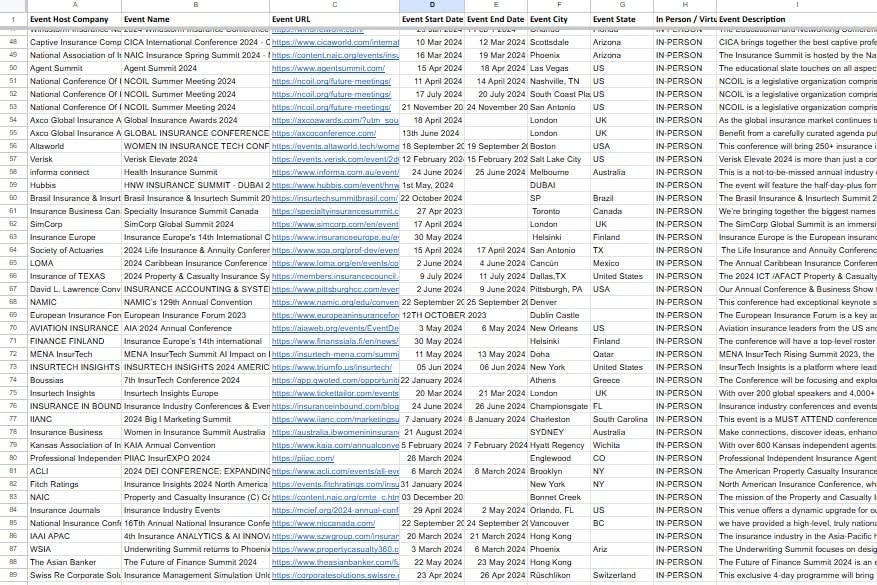877x585 pixels.
Task: Select the Melbourne city cell
Action: pos(559,172)
